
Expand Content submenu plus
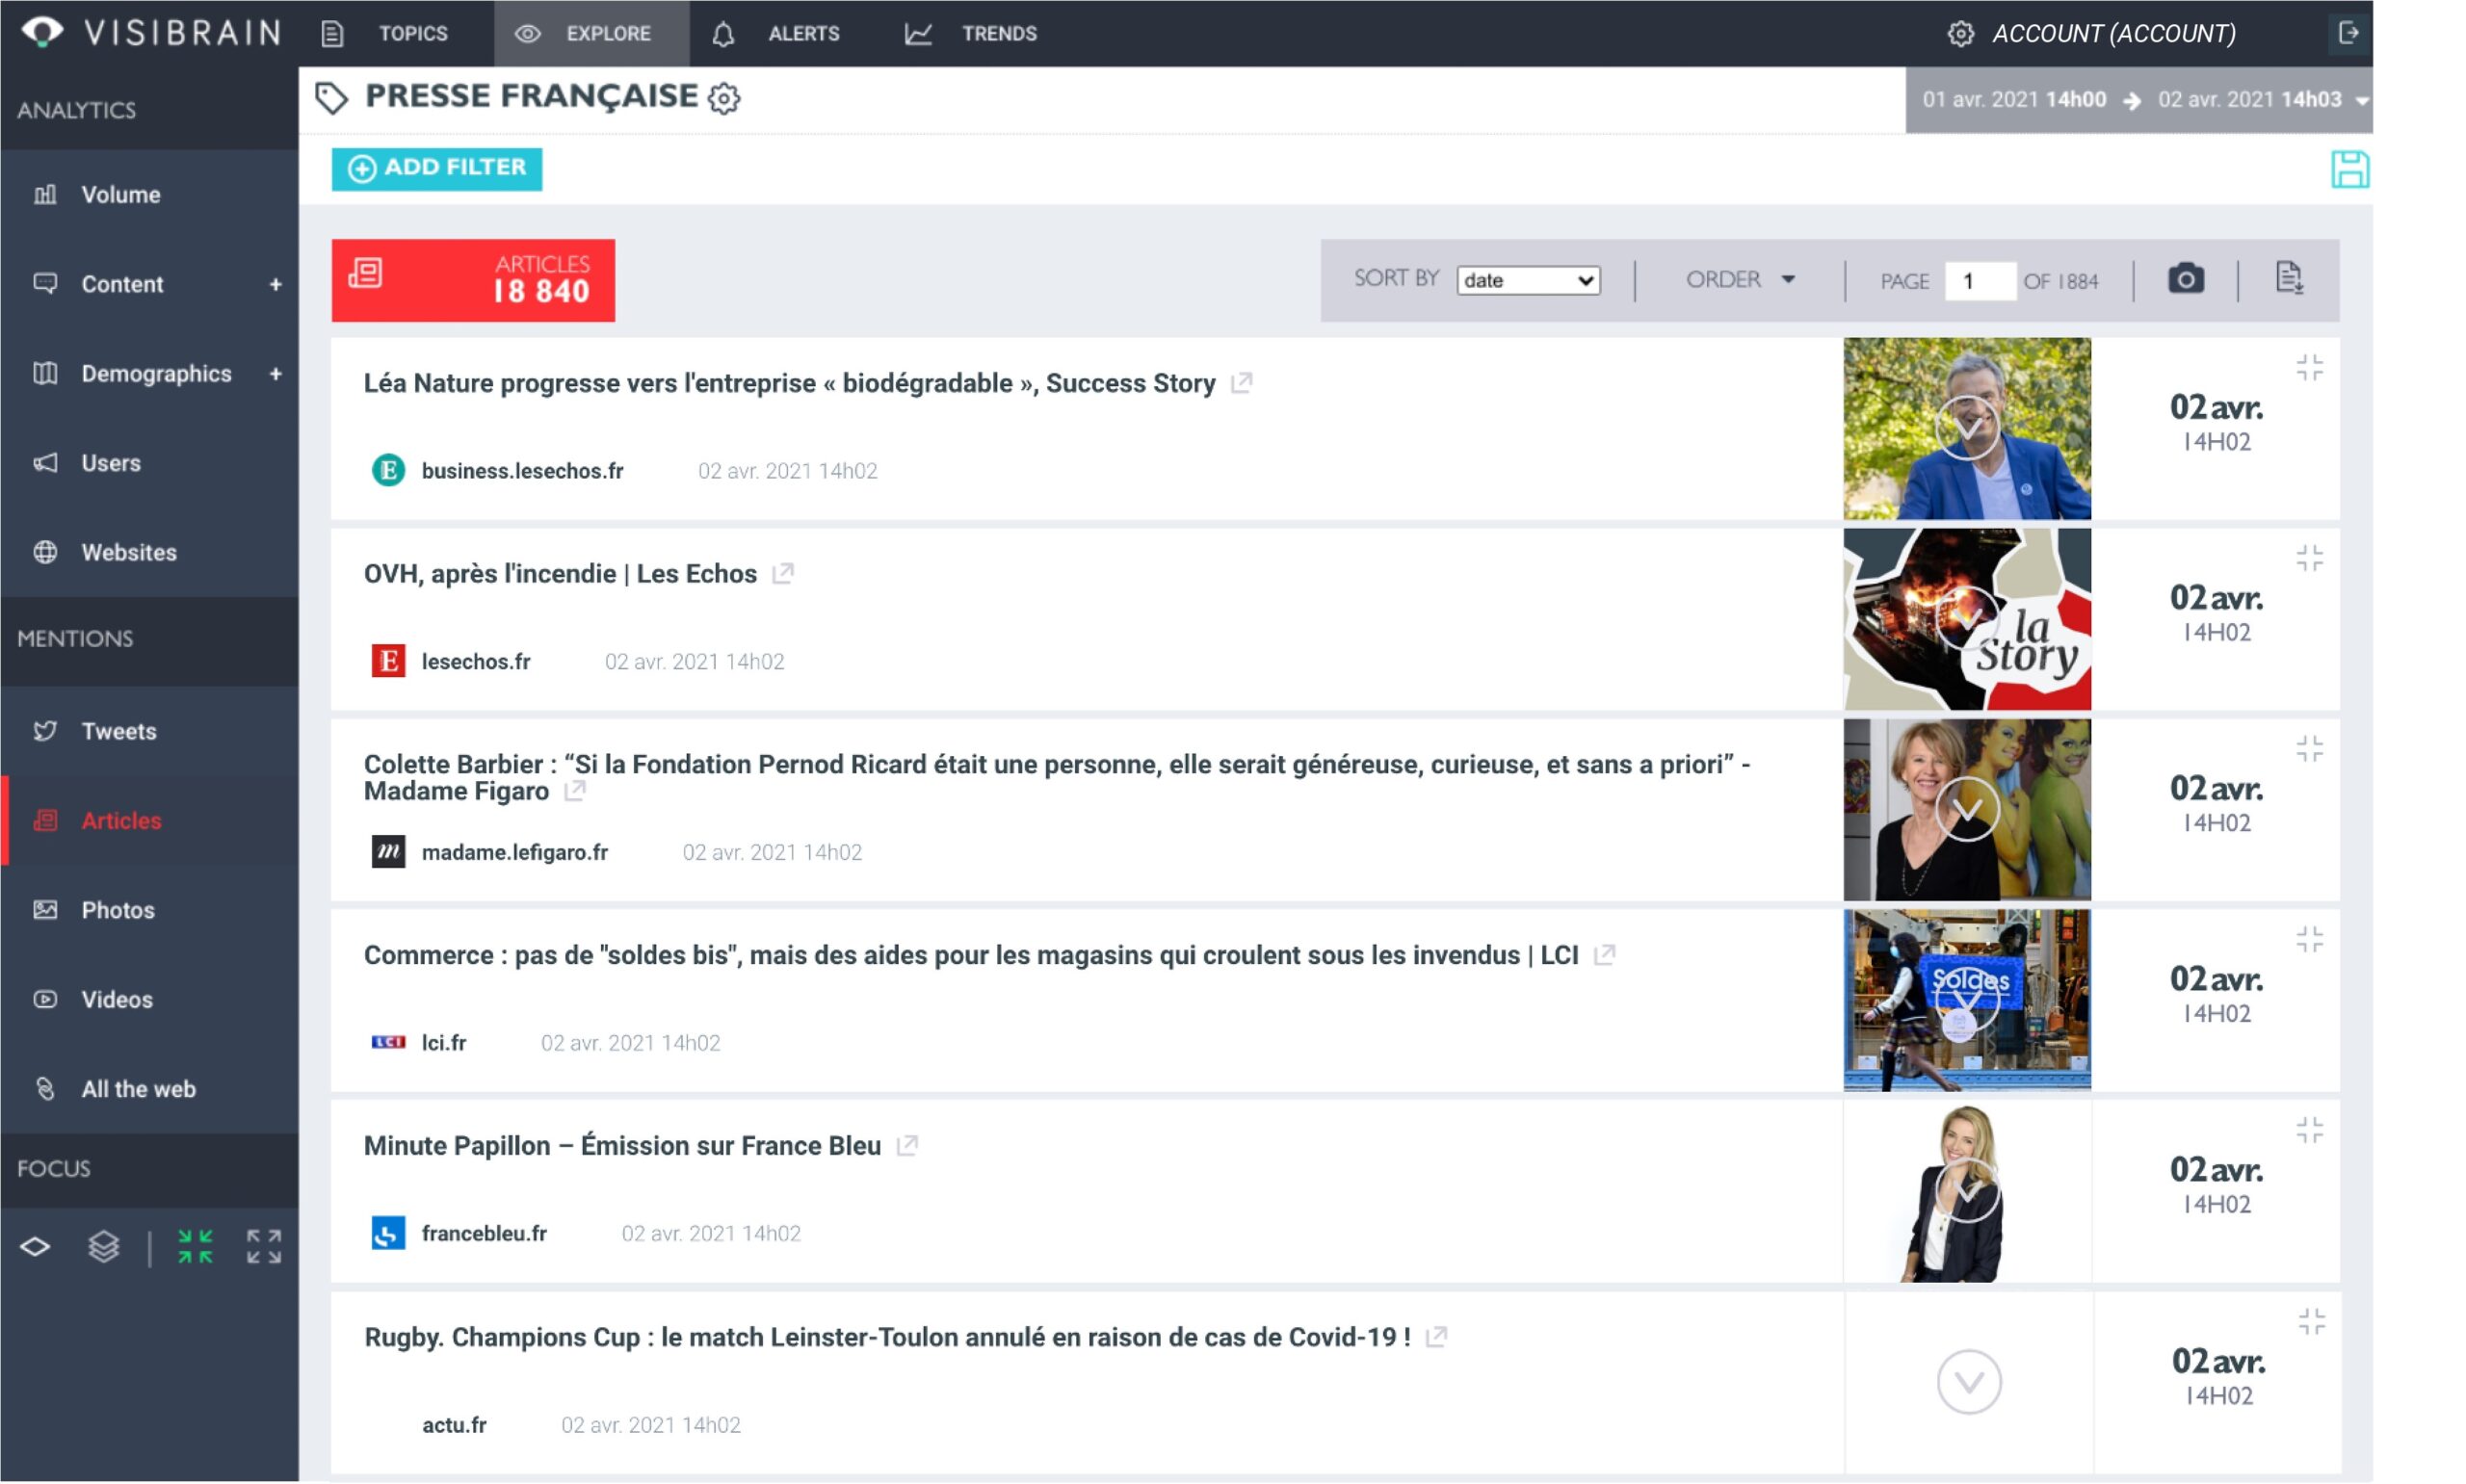click(x=275, y=285)
